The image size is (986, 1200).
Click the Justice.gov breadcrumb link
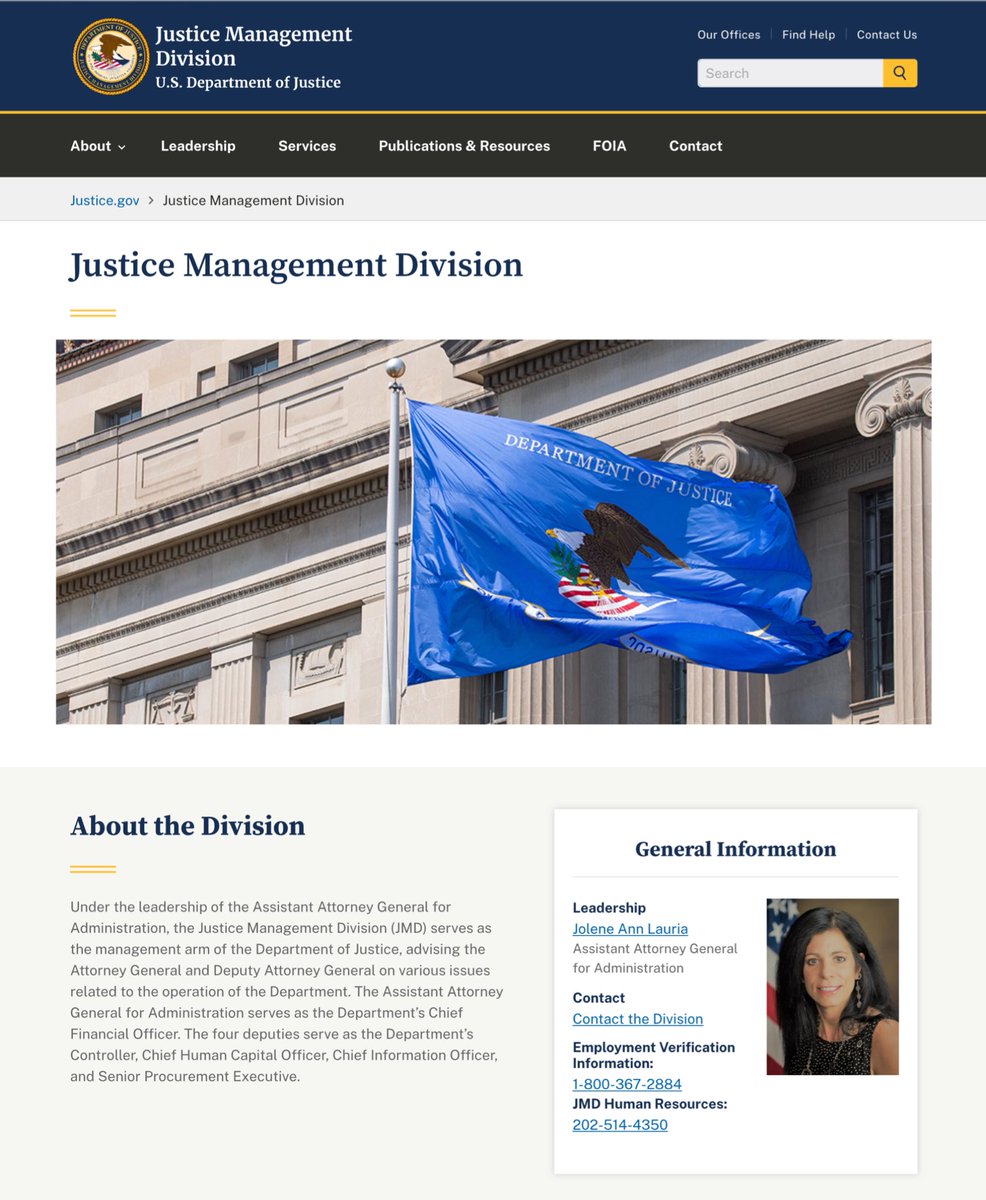point(105,200)
